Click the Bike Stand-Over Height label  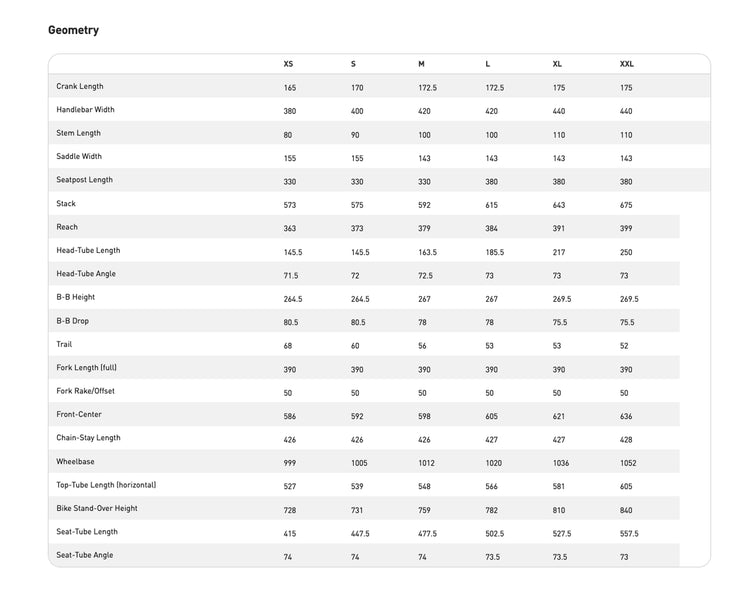point(97,508)
